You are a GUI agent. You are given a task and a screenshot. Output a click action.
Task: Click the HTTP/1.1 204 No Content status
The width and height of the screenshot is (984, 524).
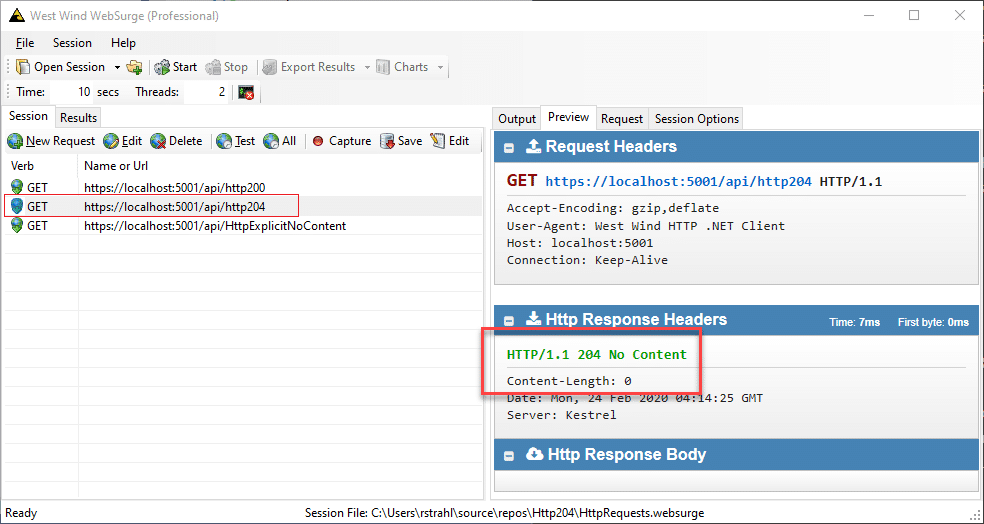597,355
